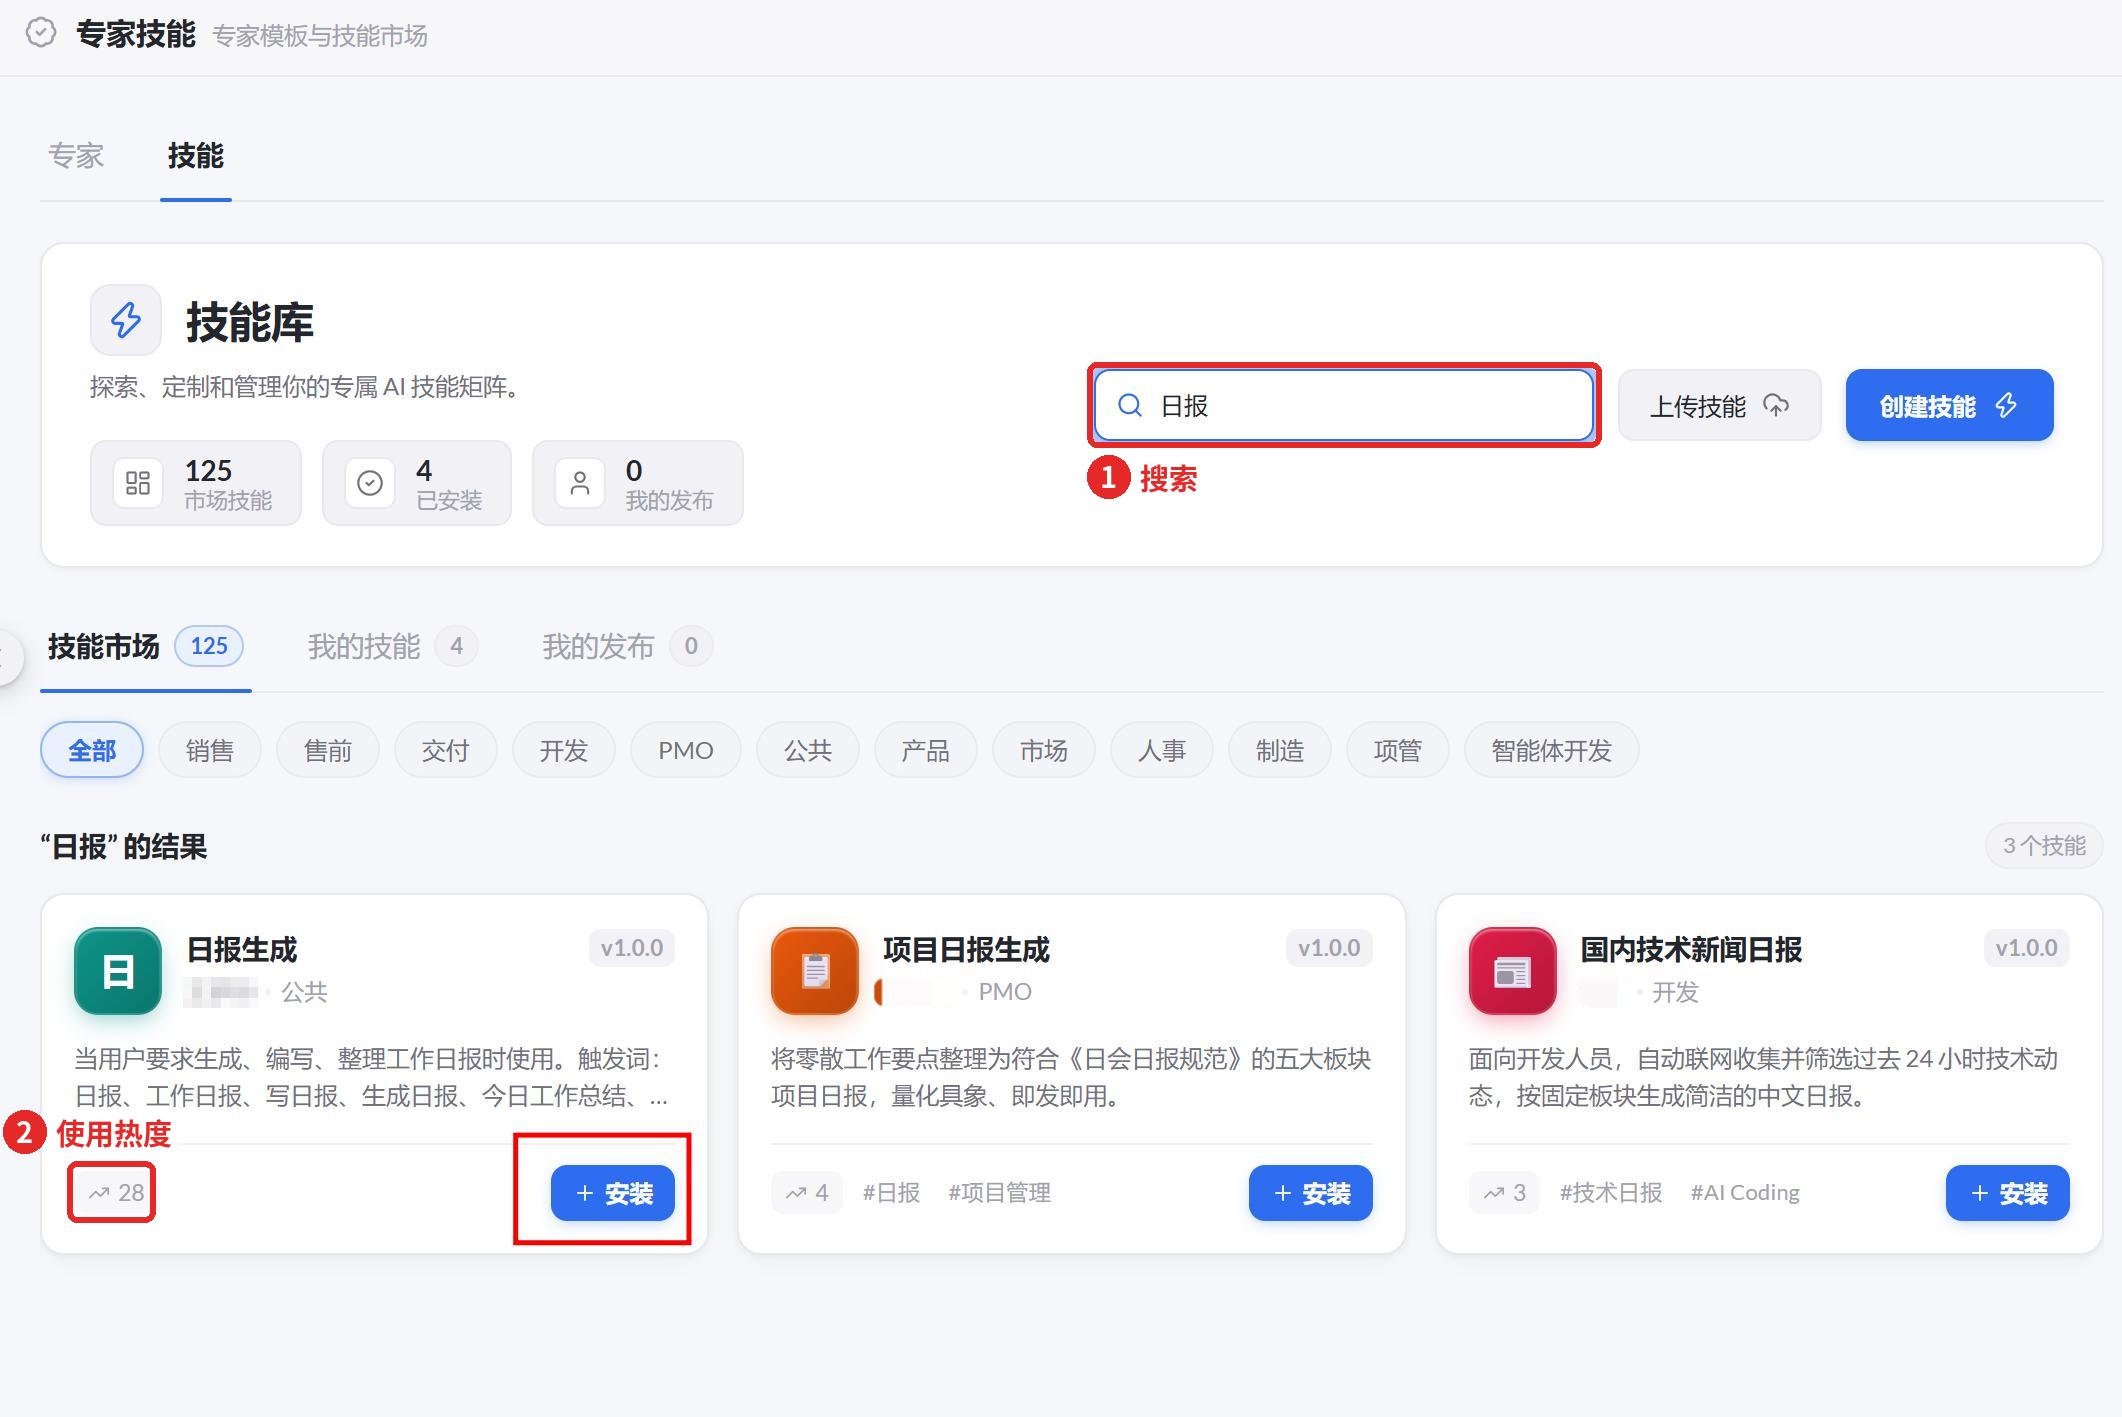Click the 市场技能 grid icon

[138, 484]
